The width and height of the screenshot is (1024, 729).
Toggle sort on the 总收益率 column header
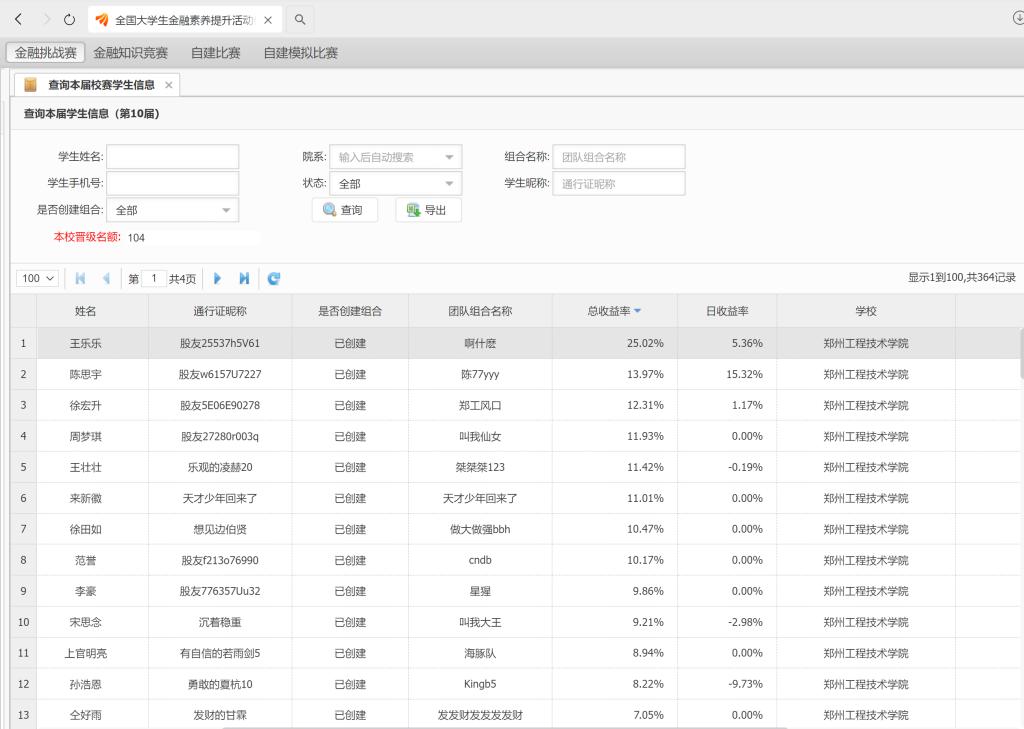[x=615, y=311]
